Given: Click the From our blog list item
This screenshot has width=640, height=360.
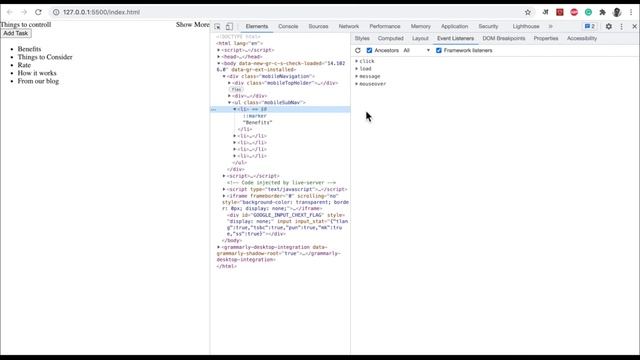Looking at the screenshot, I should tap(38, 81).
